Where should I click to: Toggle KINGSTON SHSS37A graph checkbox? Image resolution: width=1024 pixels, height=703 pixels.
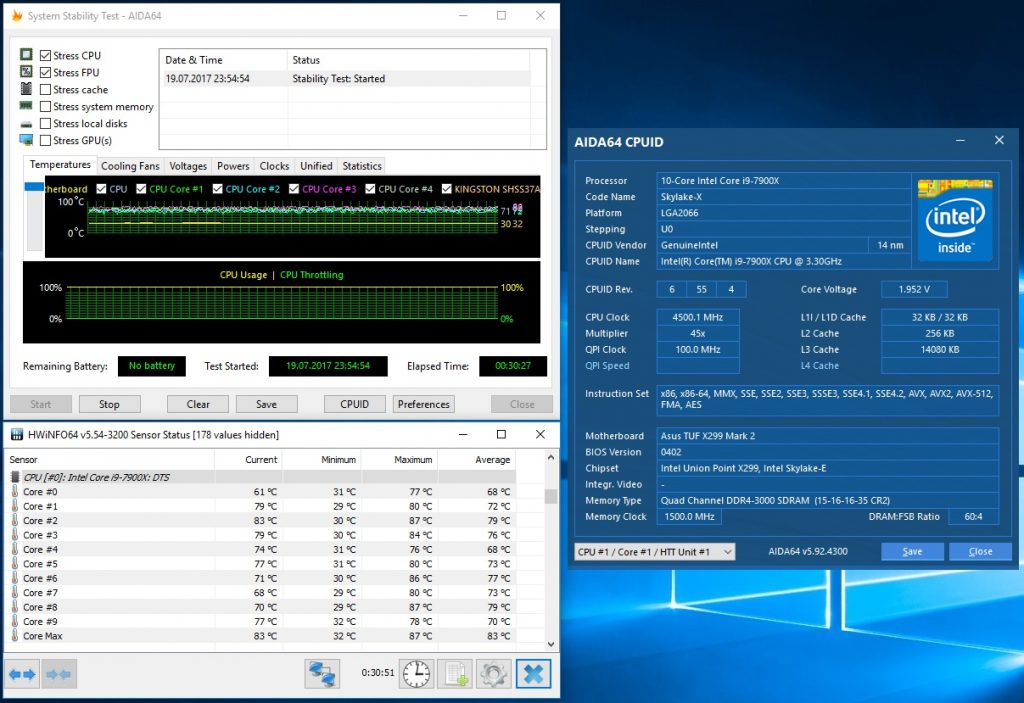point(447,189)
